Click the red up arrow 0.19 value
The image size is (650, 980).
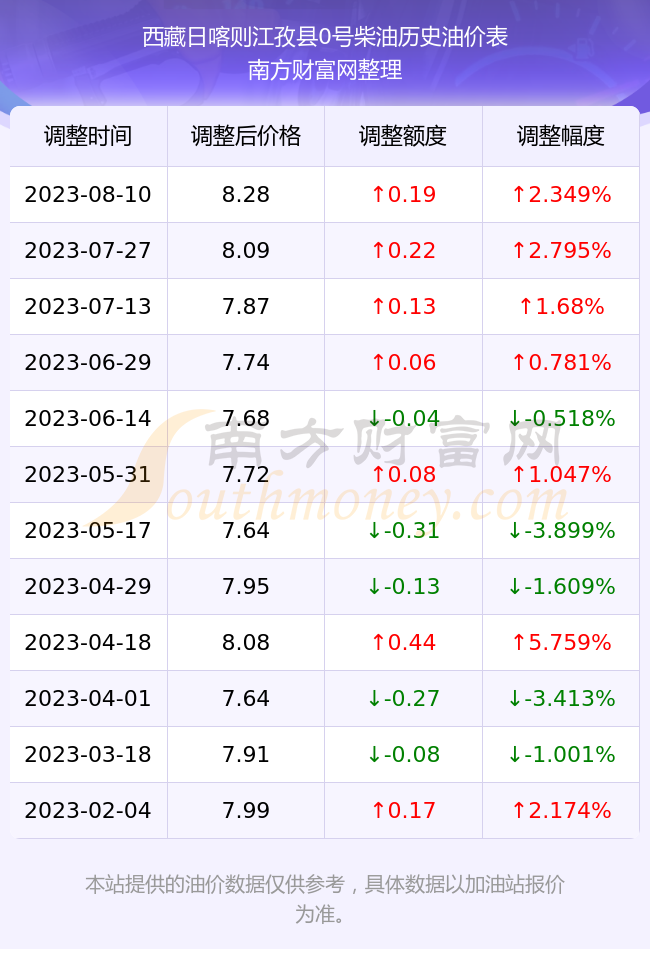[403, 194]
